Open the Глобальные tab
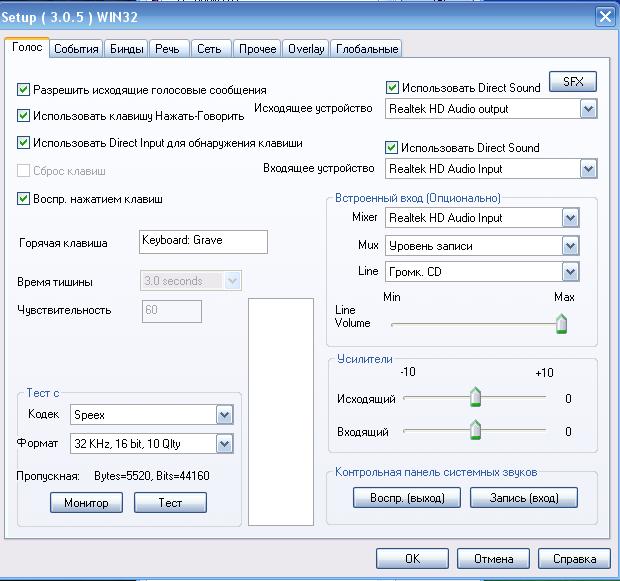Viewport: 620px width, 581px height. pyautogui.click(x=367, y=49)
